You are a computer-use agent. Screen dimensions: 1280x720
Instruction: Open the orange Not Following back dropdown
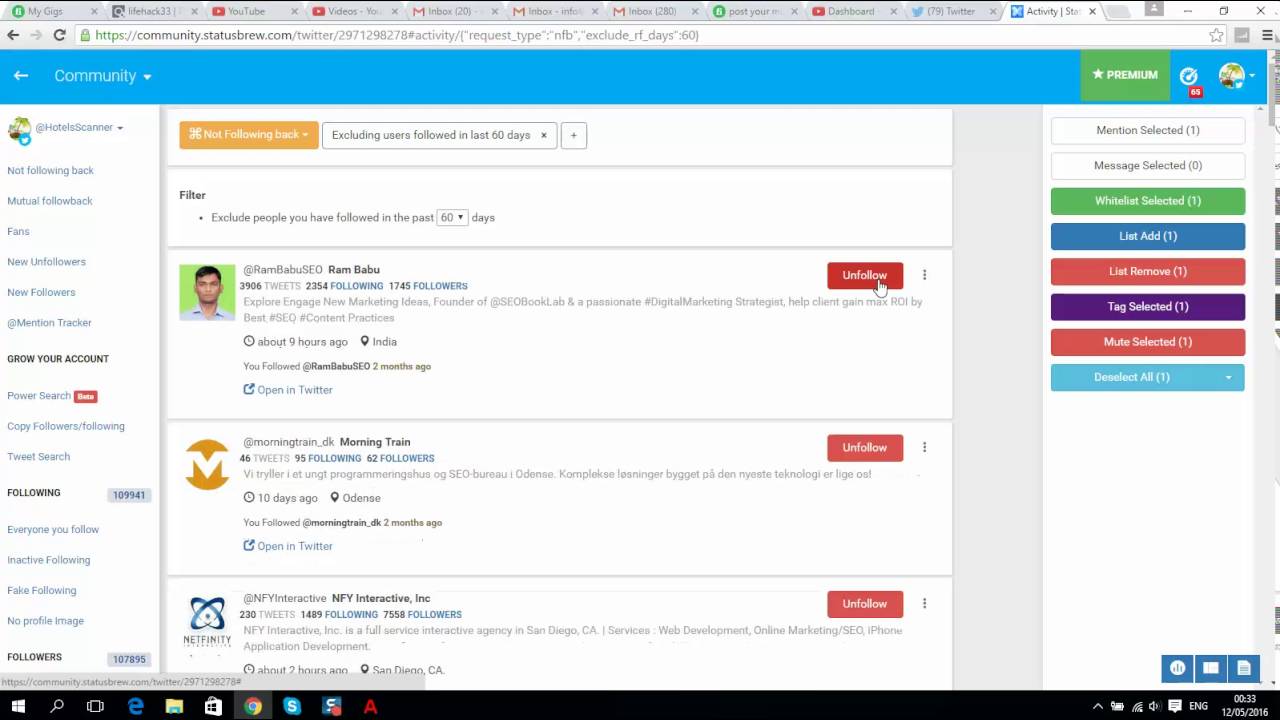(x=249, y=135)
